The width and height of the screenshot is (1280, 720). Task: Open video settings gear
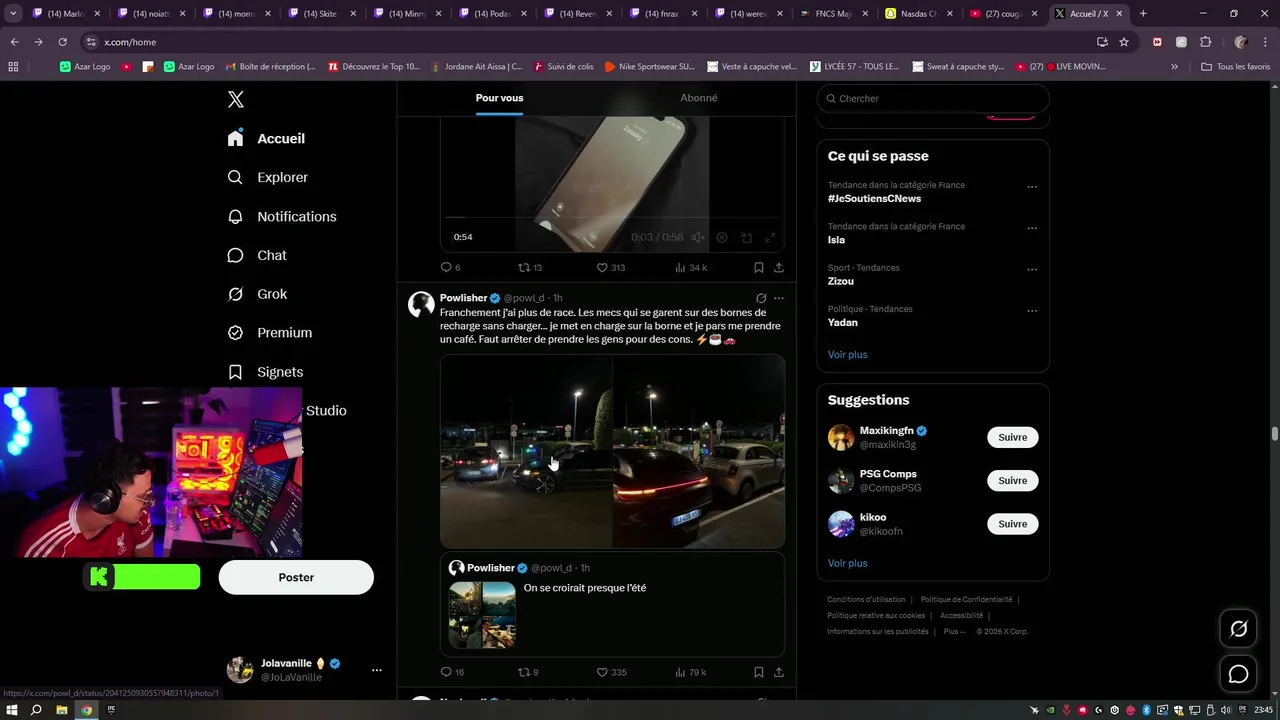[x=722, y=237]
